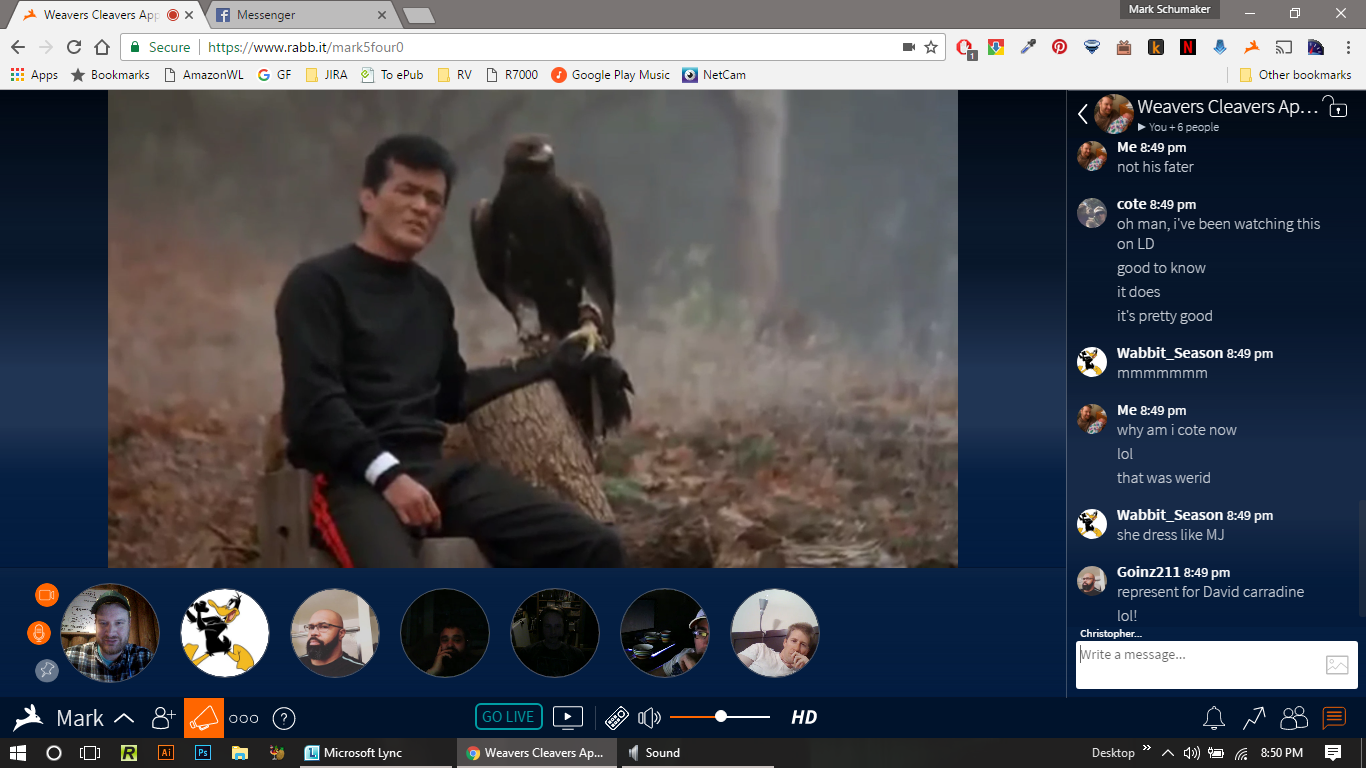The height and width of the screenshot is (768, 1366).
Task: Open the AmazonWL bookmark
Action: point(202,75)
